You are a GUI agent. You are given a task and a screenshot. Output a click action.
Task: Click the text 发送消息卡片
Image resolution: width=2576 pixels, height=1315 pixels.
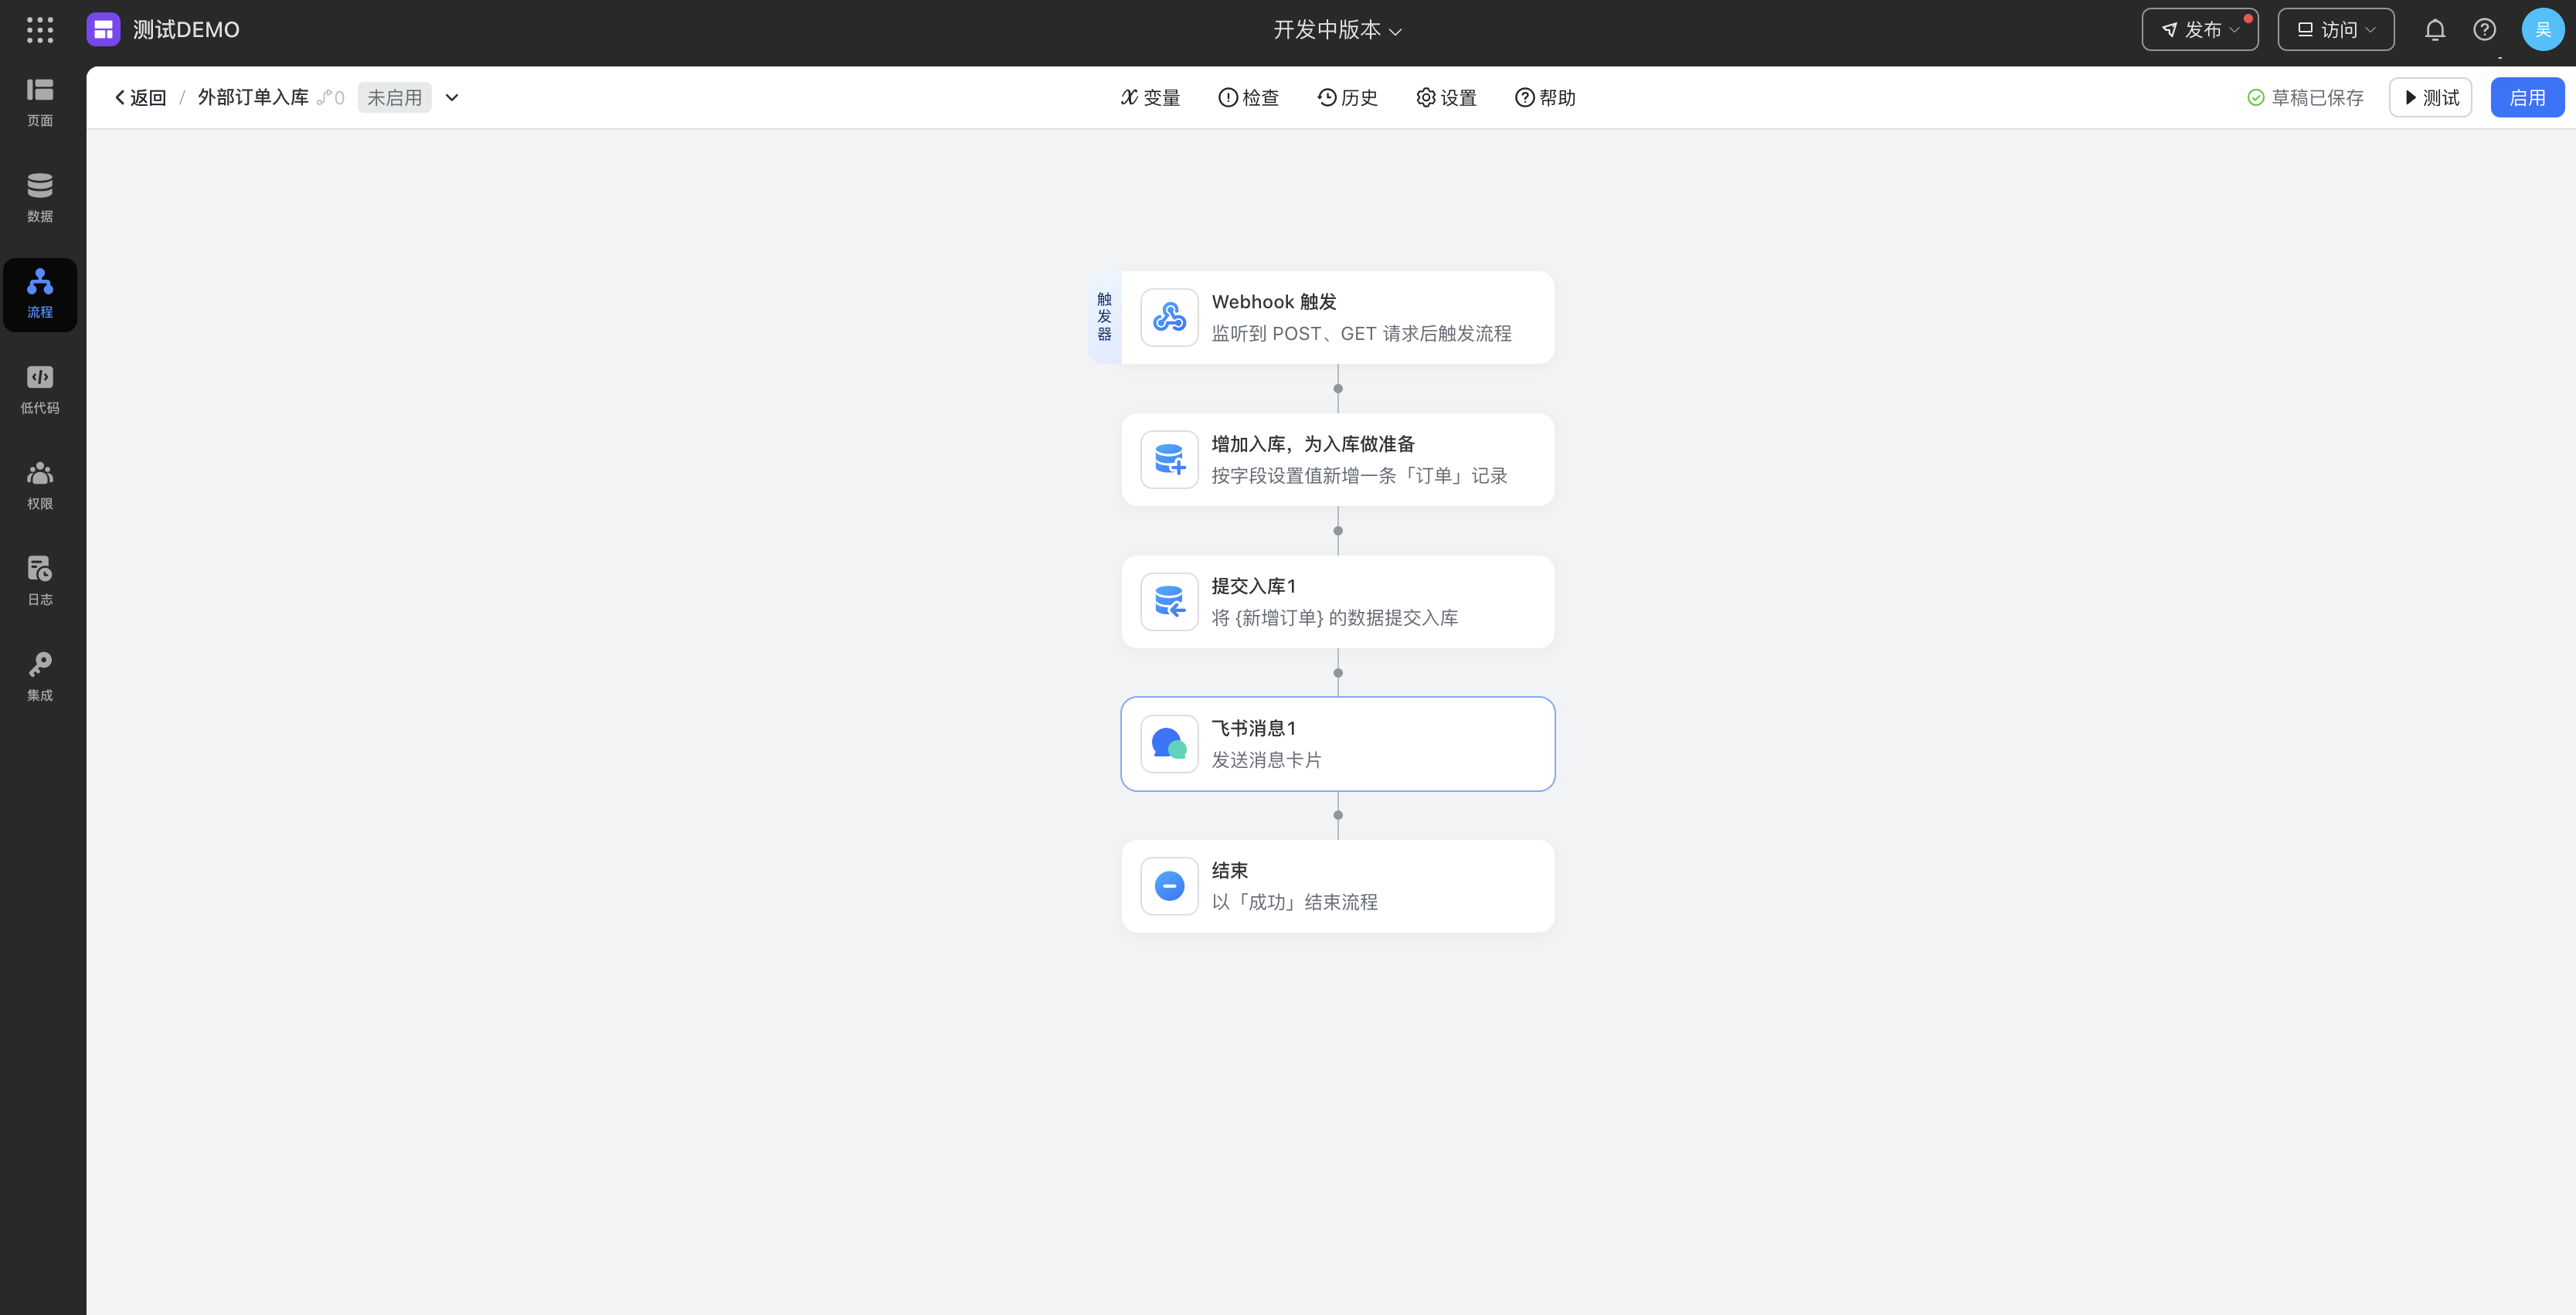pos(1266,760)
